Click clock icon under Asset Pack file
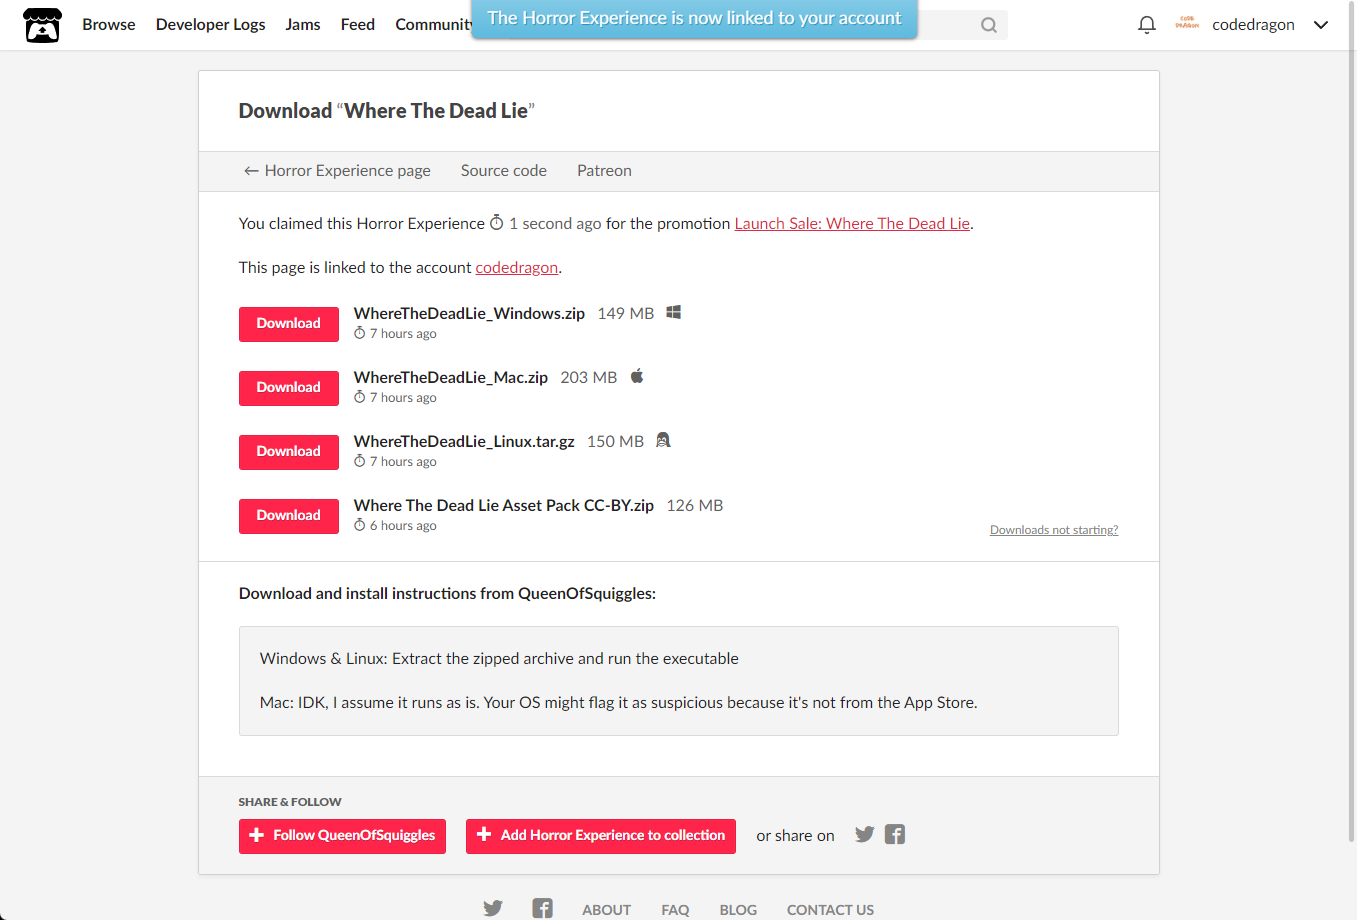1357x920 pixels. pyautogui.click(x=360, y=526)
